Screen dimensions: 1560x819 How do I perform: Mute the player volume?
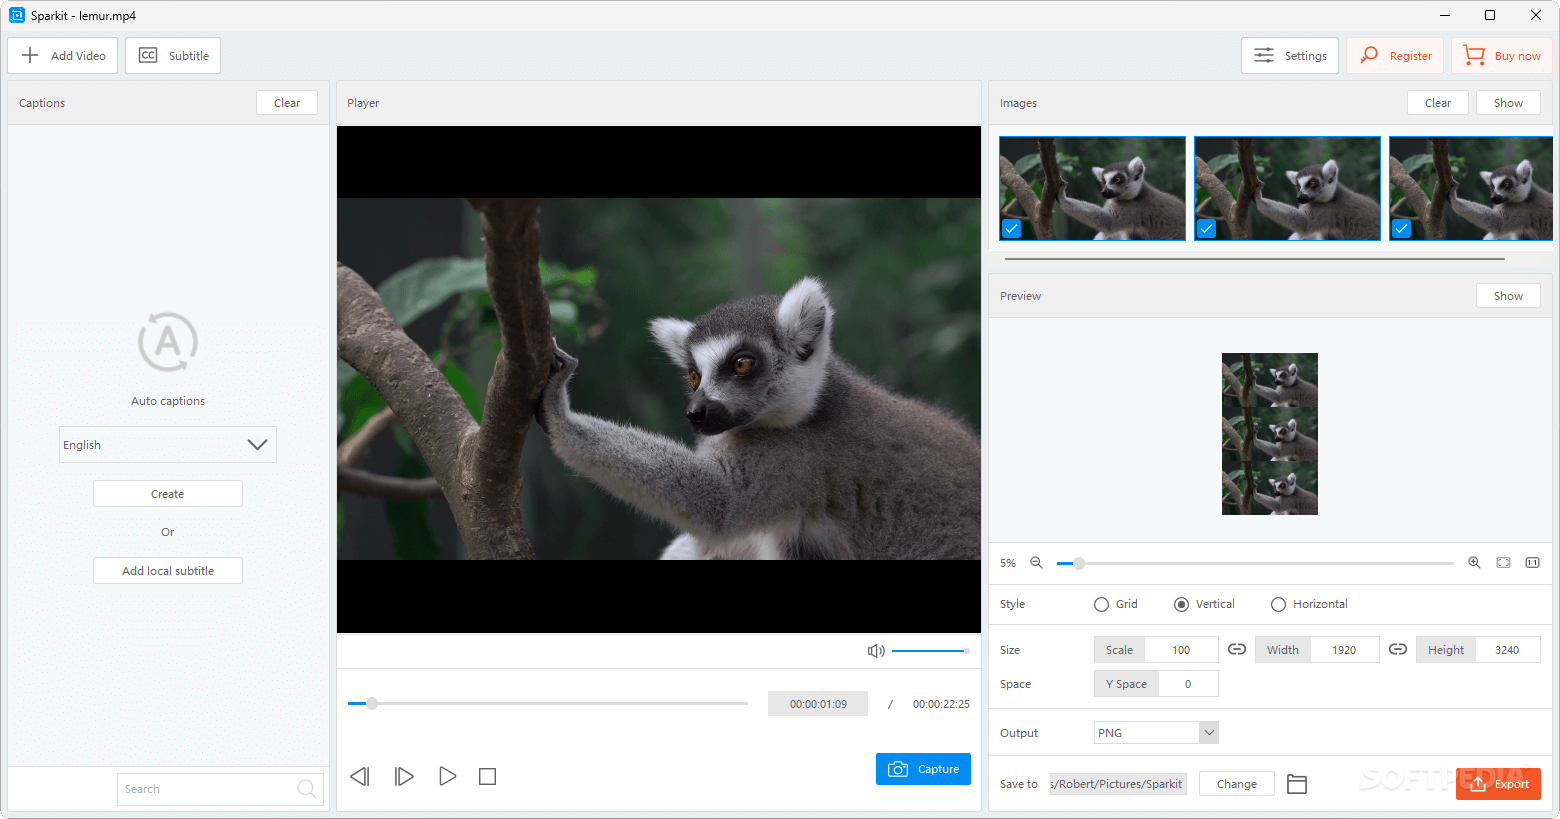click(876, 651)
